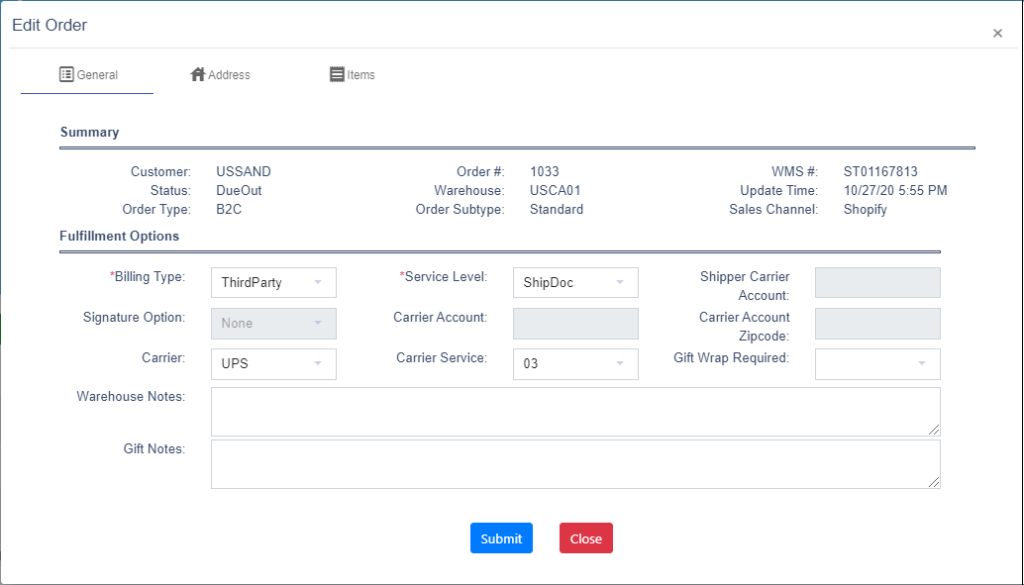Switch to the Items tab
The image size is (1024, 585).
352,74
